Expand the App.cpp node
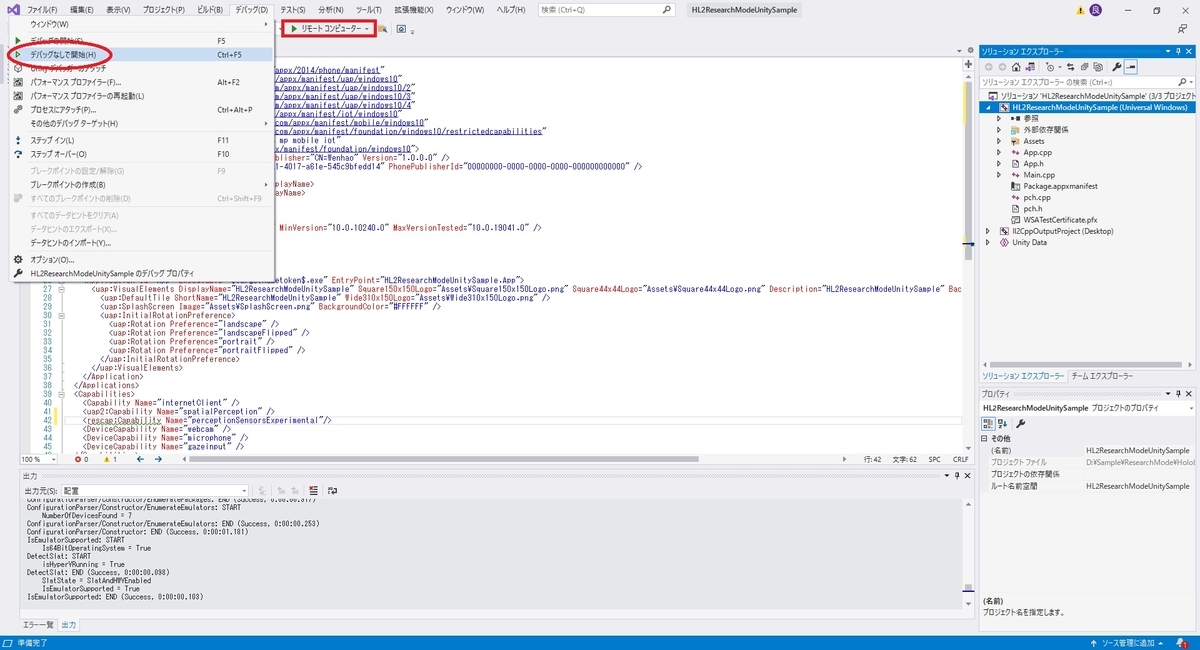Screen dimensions: 1200x650 point(999,152)
